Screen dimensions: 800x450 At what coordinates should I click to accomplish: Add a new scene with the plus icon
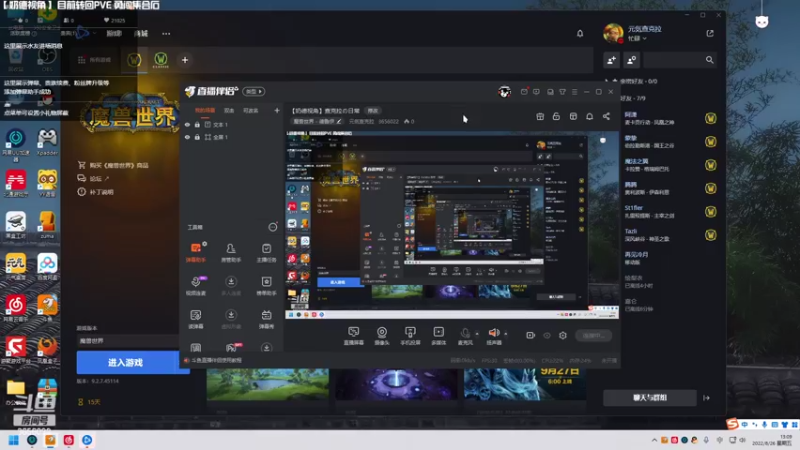[277, 110]
